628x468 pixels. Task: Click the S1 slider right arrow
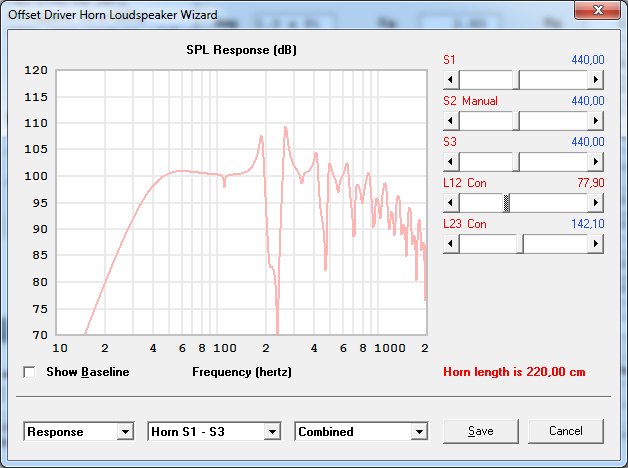596,80
